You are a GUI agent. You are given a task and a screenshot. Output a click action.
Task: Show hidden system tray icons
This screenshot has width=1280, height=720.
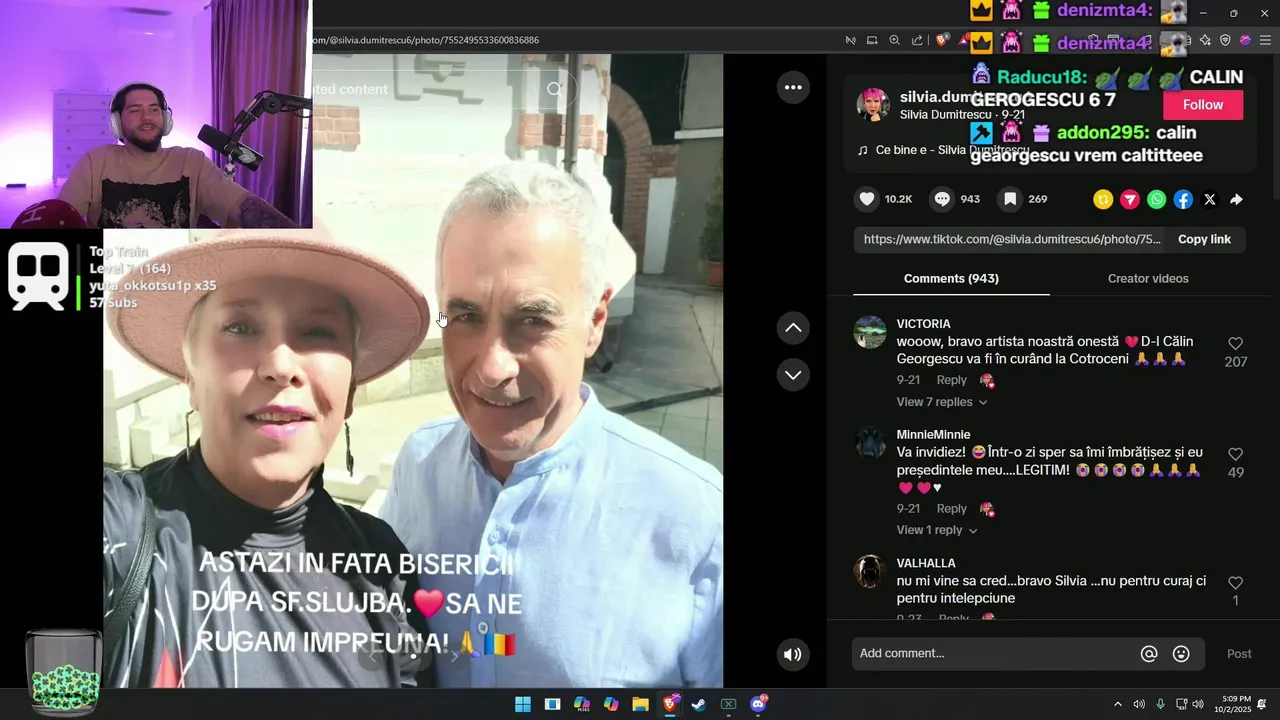(1118, 704)
